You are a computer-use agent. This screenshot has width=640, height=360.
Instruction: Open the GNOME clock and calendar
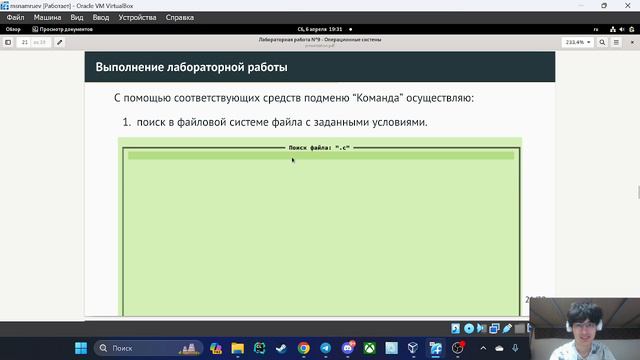[320, 29]
